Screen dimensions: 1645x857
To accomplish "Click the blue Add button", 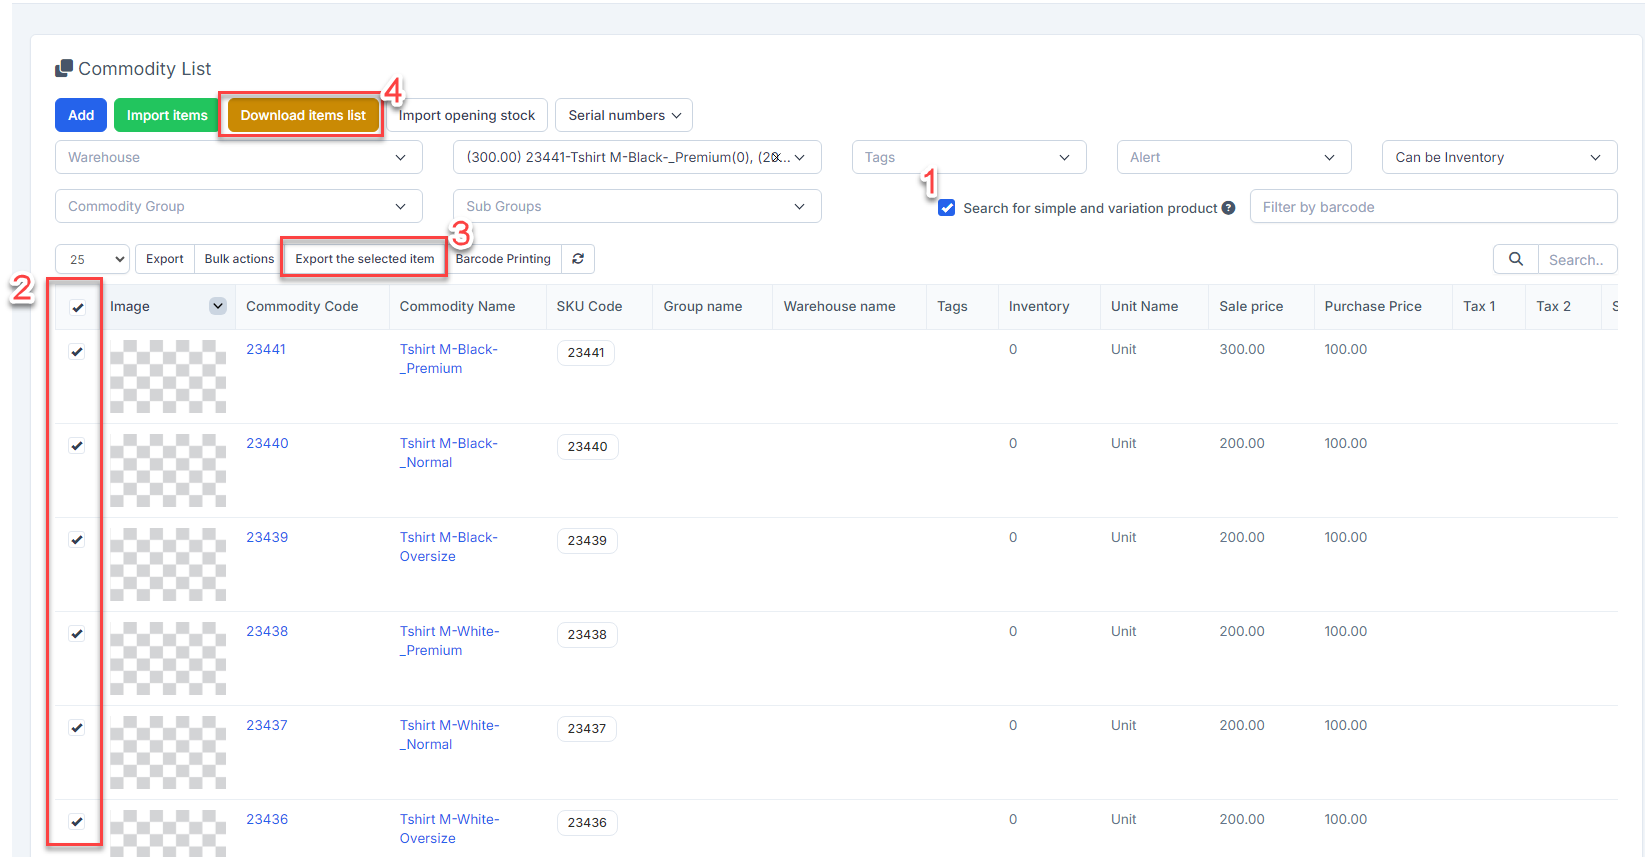I will pyautogui.click(x=81, y=115).
